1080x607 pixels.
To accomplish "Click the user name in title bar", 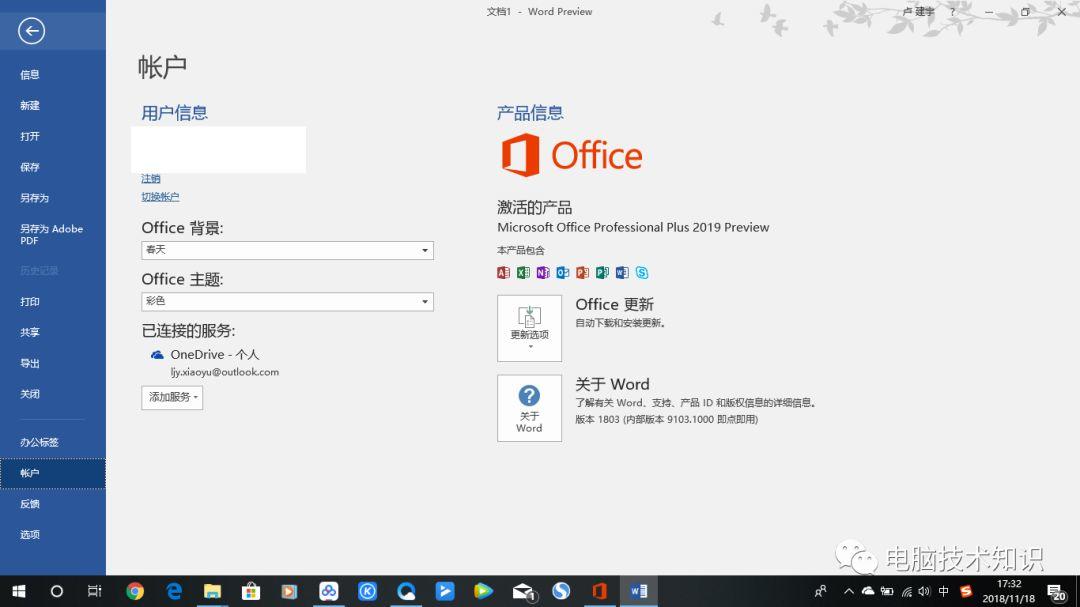I will (x=918, y=12).
